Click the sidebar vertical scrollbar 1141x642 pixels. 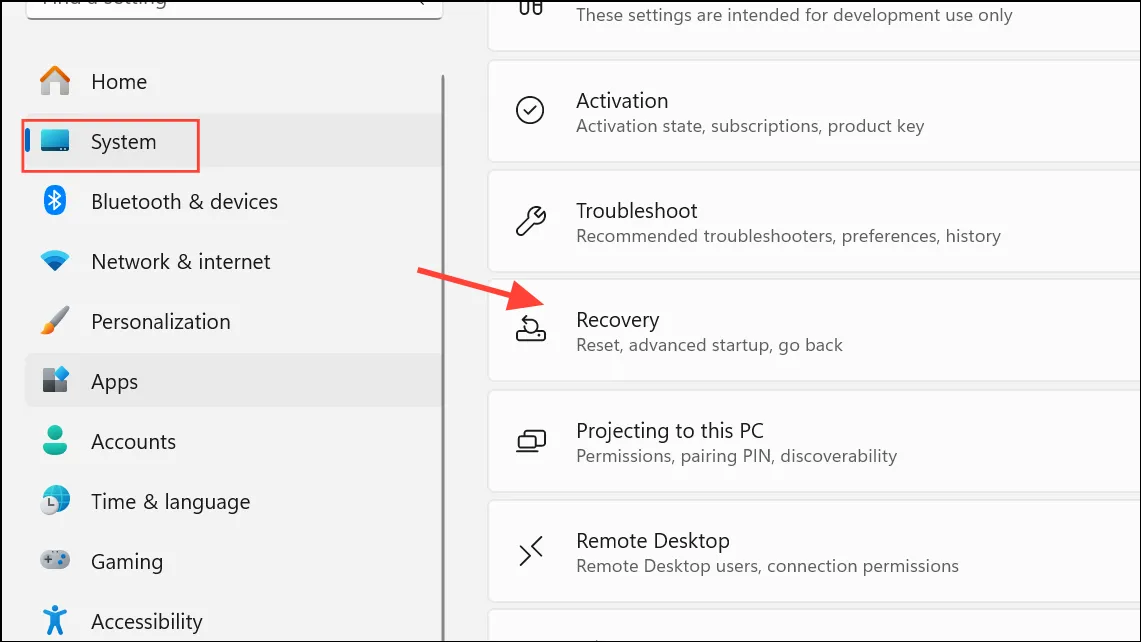(443, 357)
